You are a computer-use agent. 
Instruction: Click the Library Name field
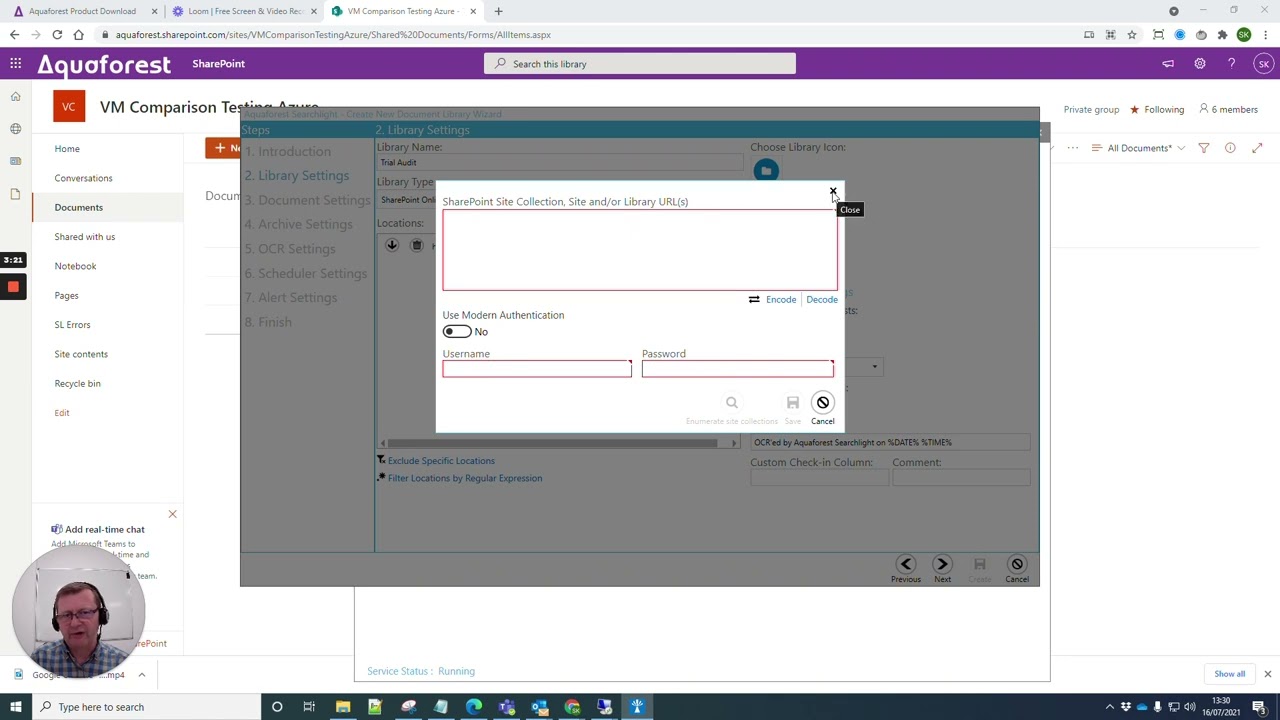(x=558, y=163)
